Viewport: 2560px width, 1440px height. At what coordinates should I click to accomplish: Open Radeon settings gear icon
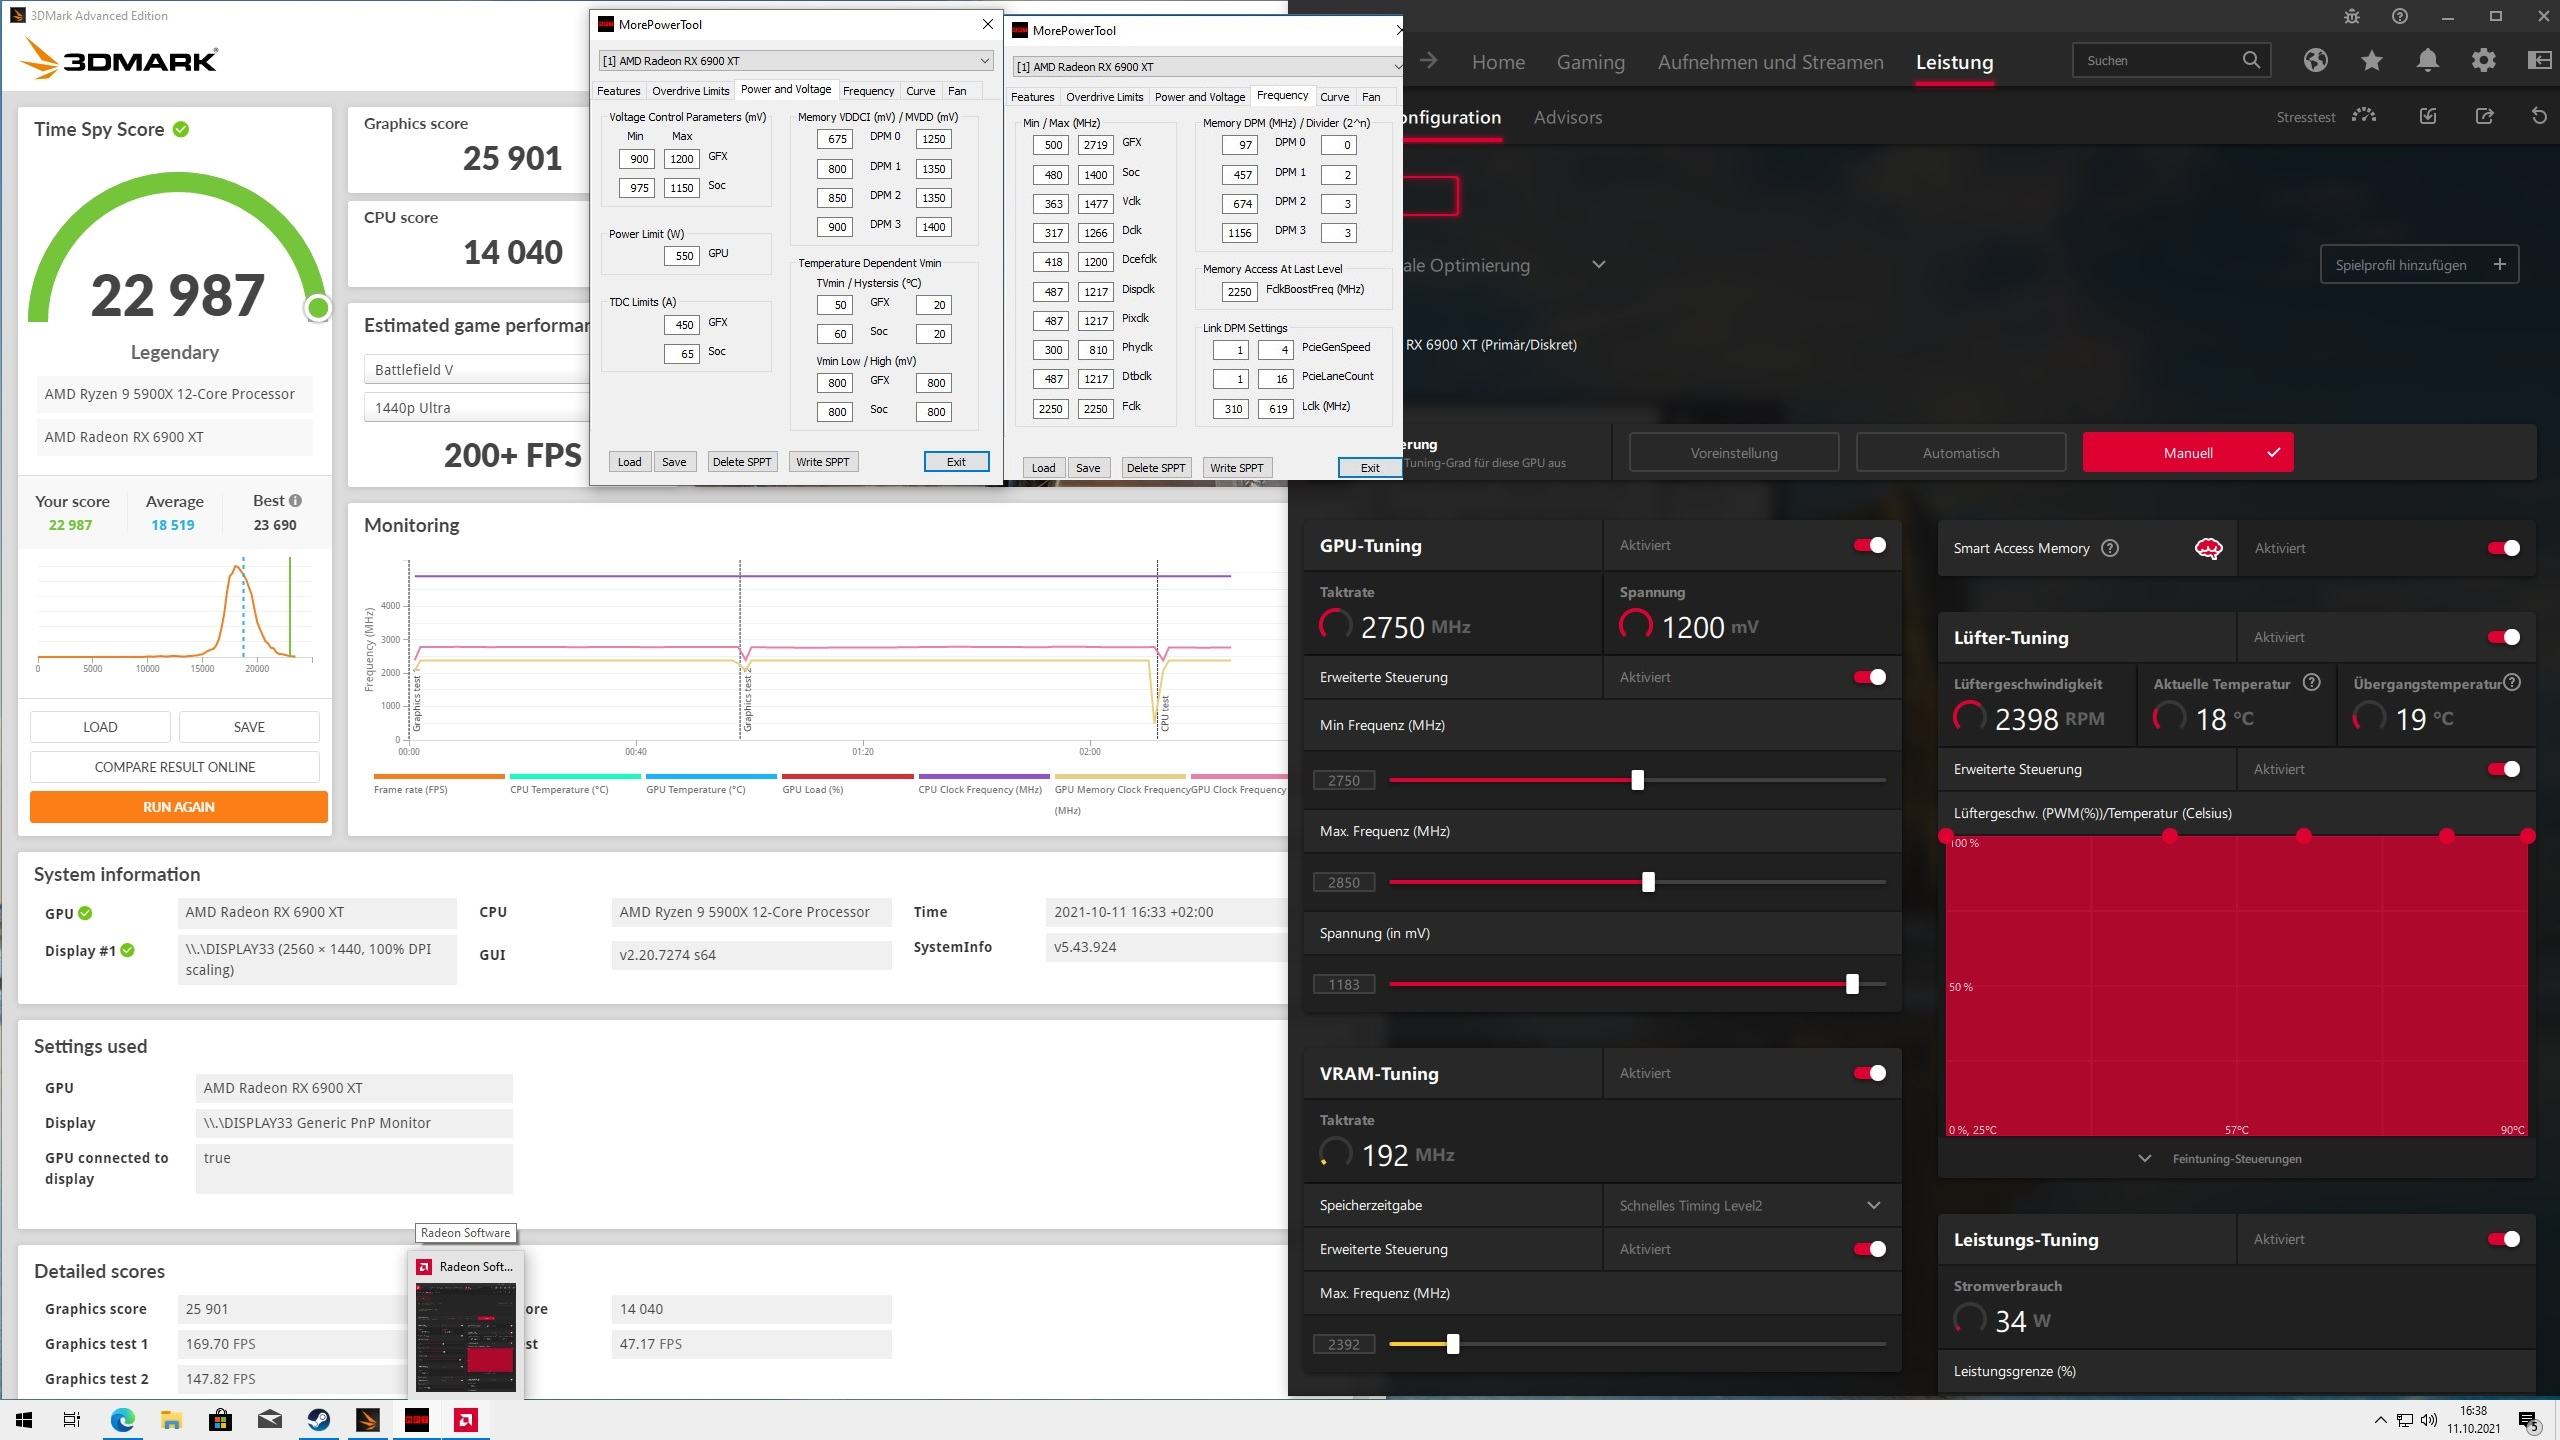click(x=2483, y=61)
